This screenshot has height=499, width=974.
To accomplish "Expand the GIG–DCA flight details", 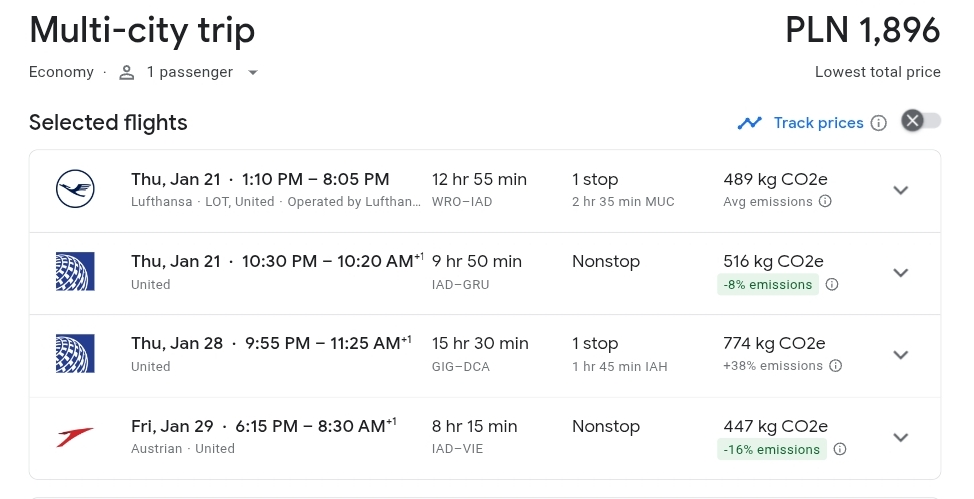I will [x=901, y=354].
